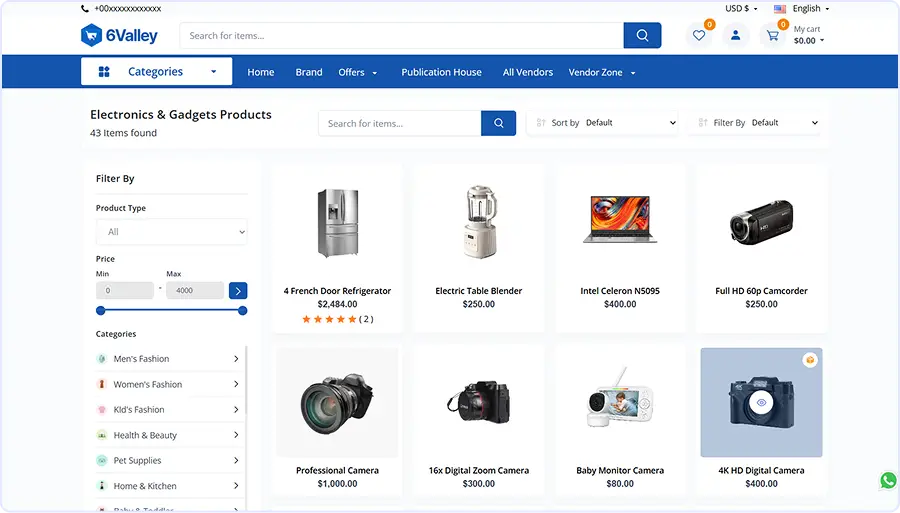Click the Professional Camera thumbnail
The height and width of the screenshot is (513, 900).
point(337,402)
